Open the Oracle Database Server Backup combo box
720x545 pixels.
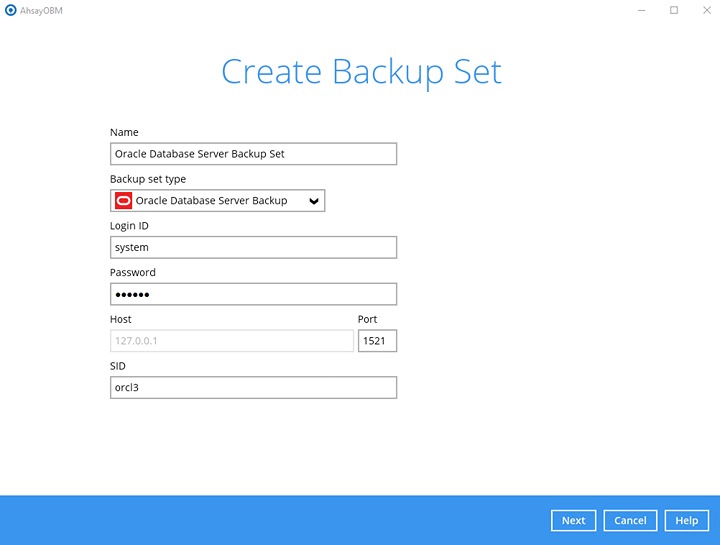[217, 201]
